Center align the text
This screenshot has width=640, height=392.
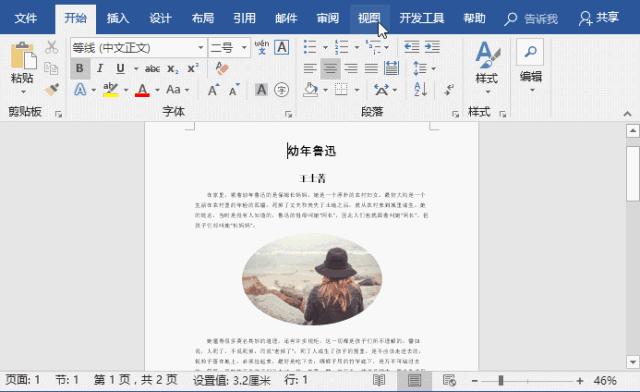click(x=330, y=69)
